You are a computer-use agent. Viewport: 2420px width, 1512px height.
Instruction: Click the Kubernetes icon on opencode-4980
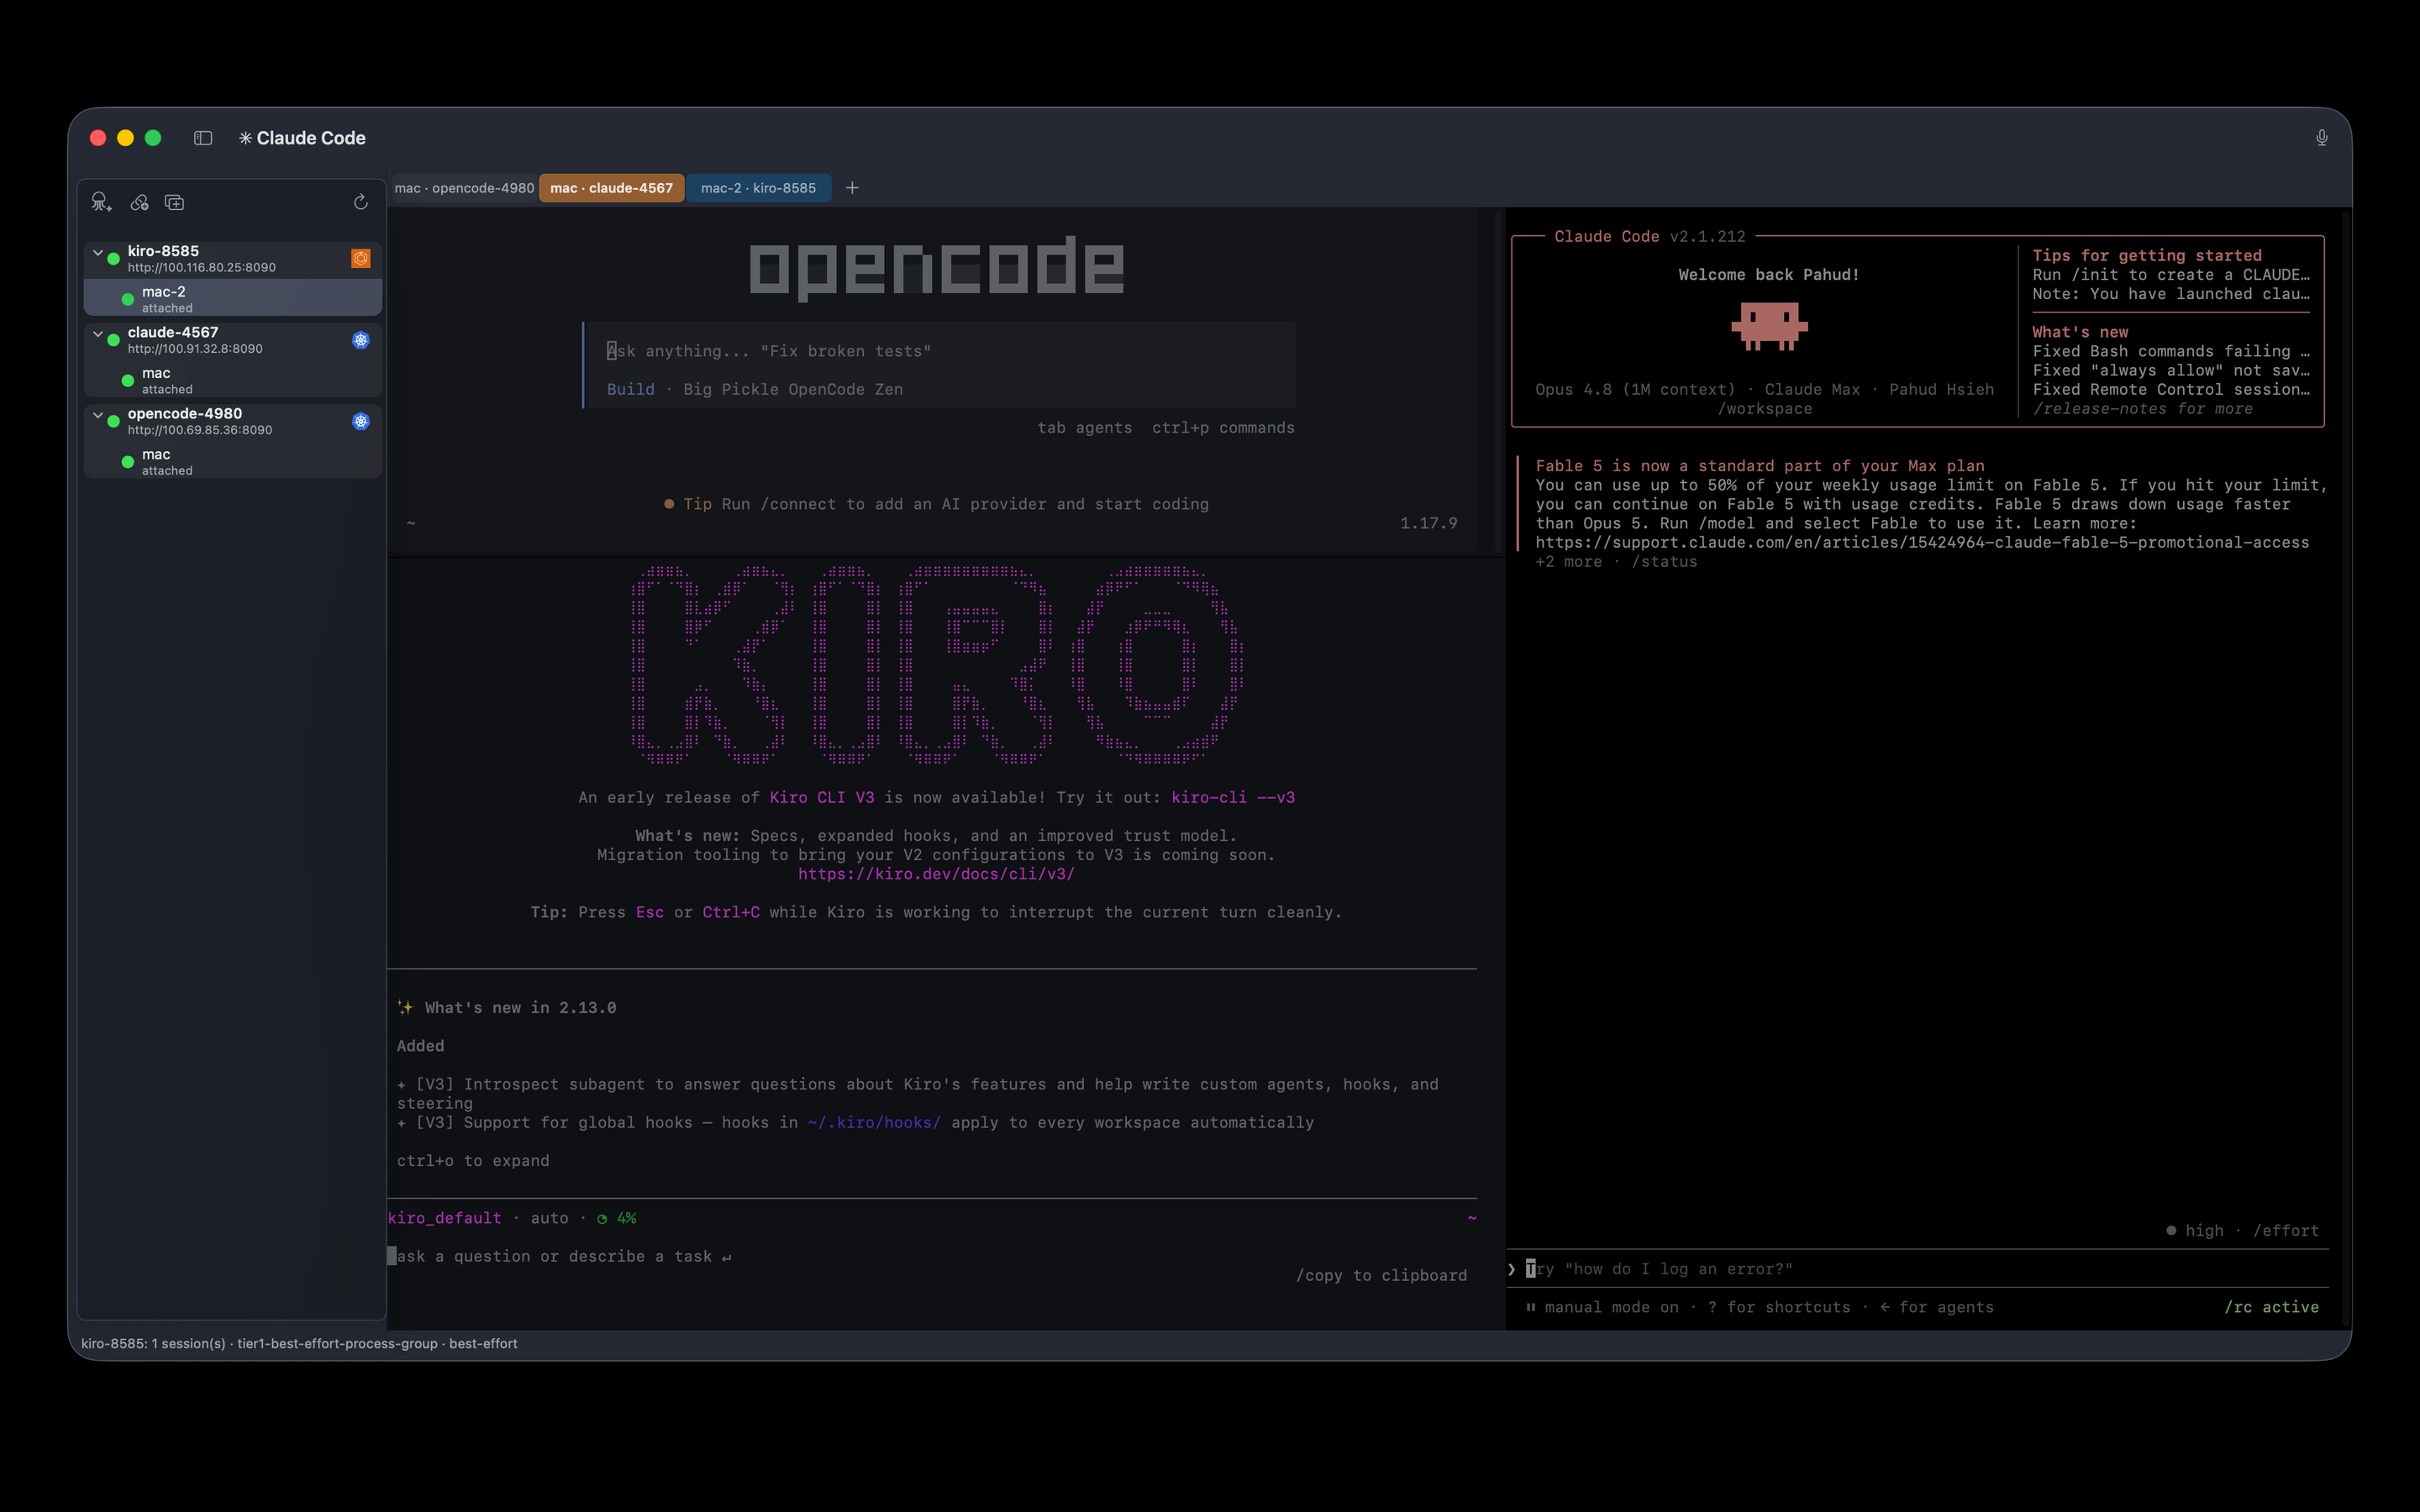point(361,421)
